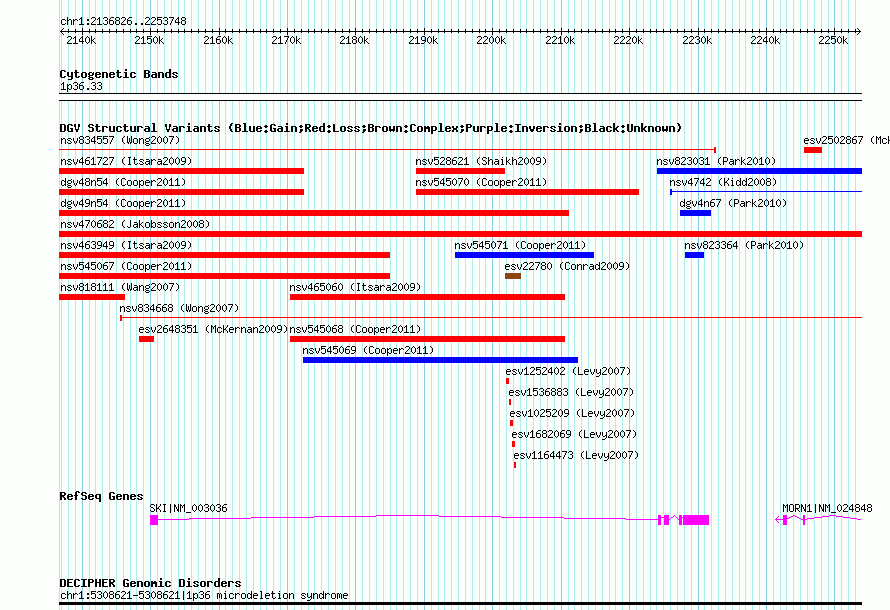890x610 pixels.
Task: Open the nsv465060 (Itsara2009) label
Action: coord(355,287)
